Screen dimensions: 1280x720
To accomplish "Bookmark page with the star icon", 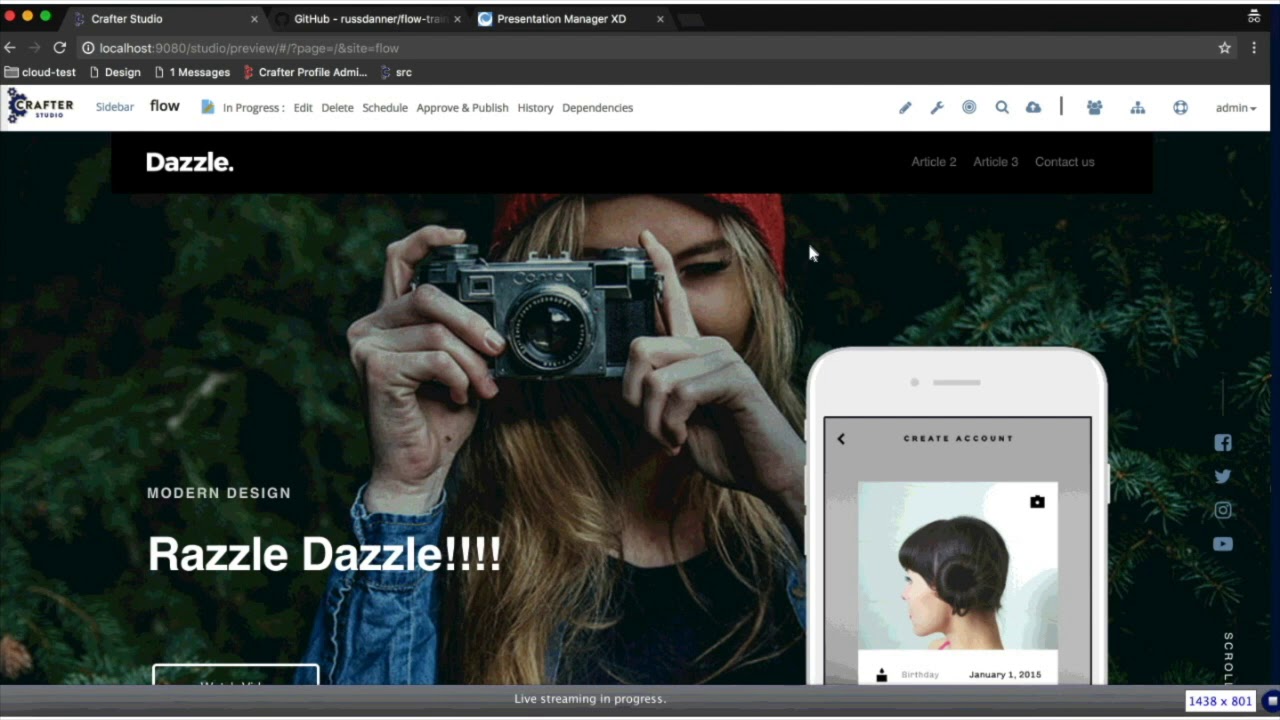I will click(1224, 48).
